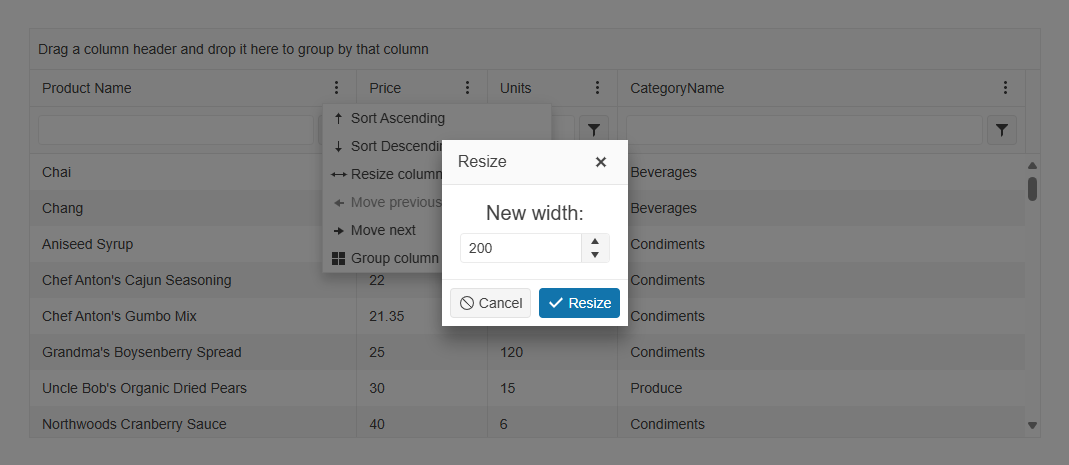Click the New width input field
Screen dimensions: 1069x465
520,248
